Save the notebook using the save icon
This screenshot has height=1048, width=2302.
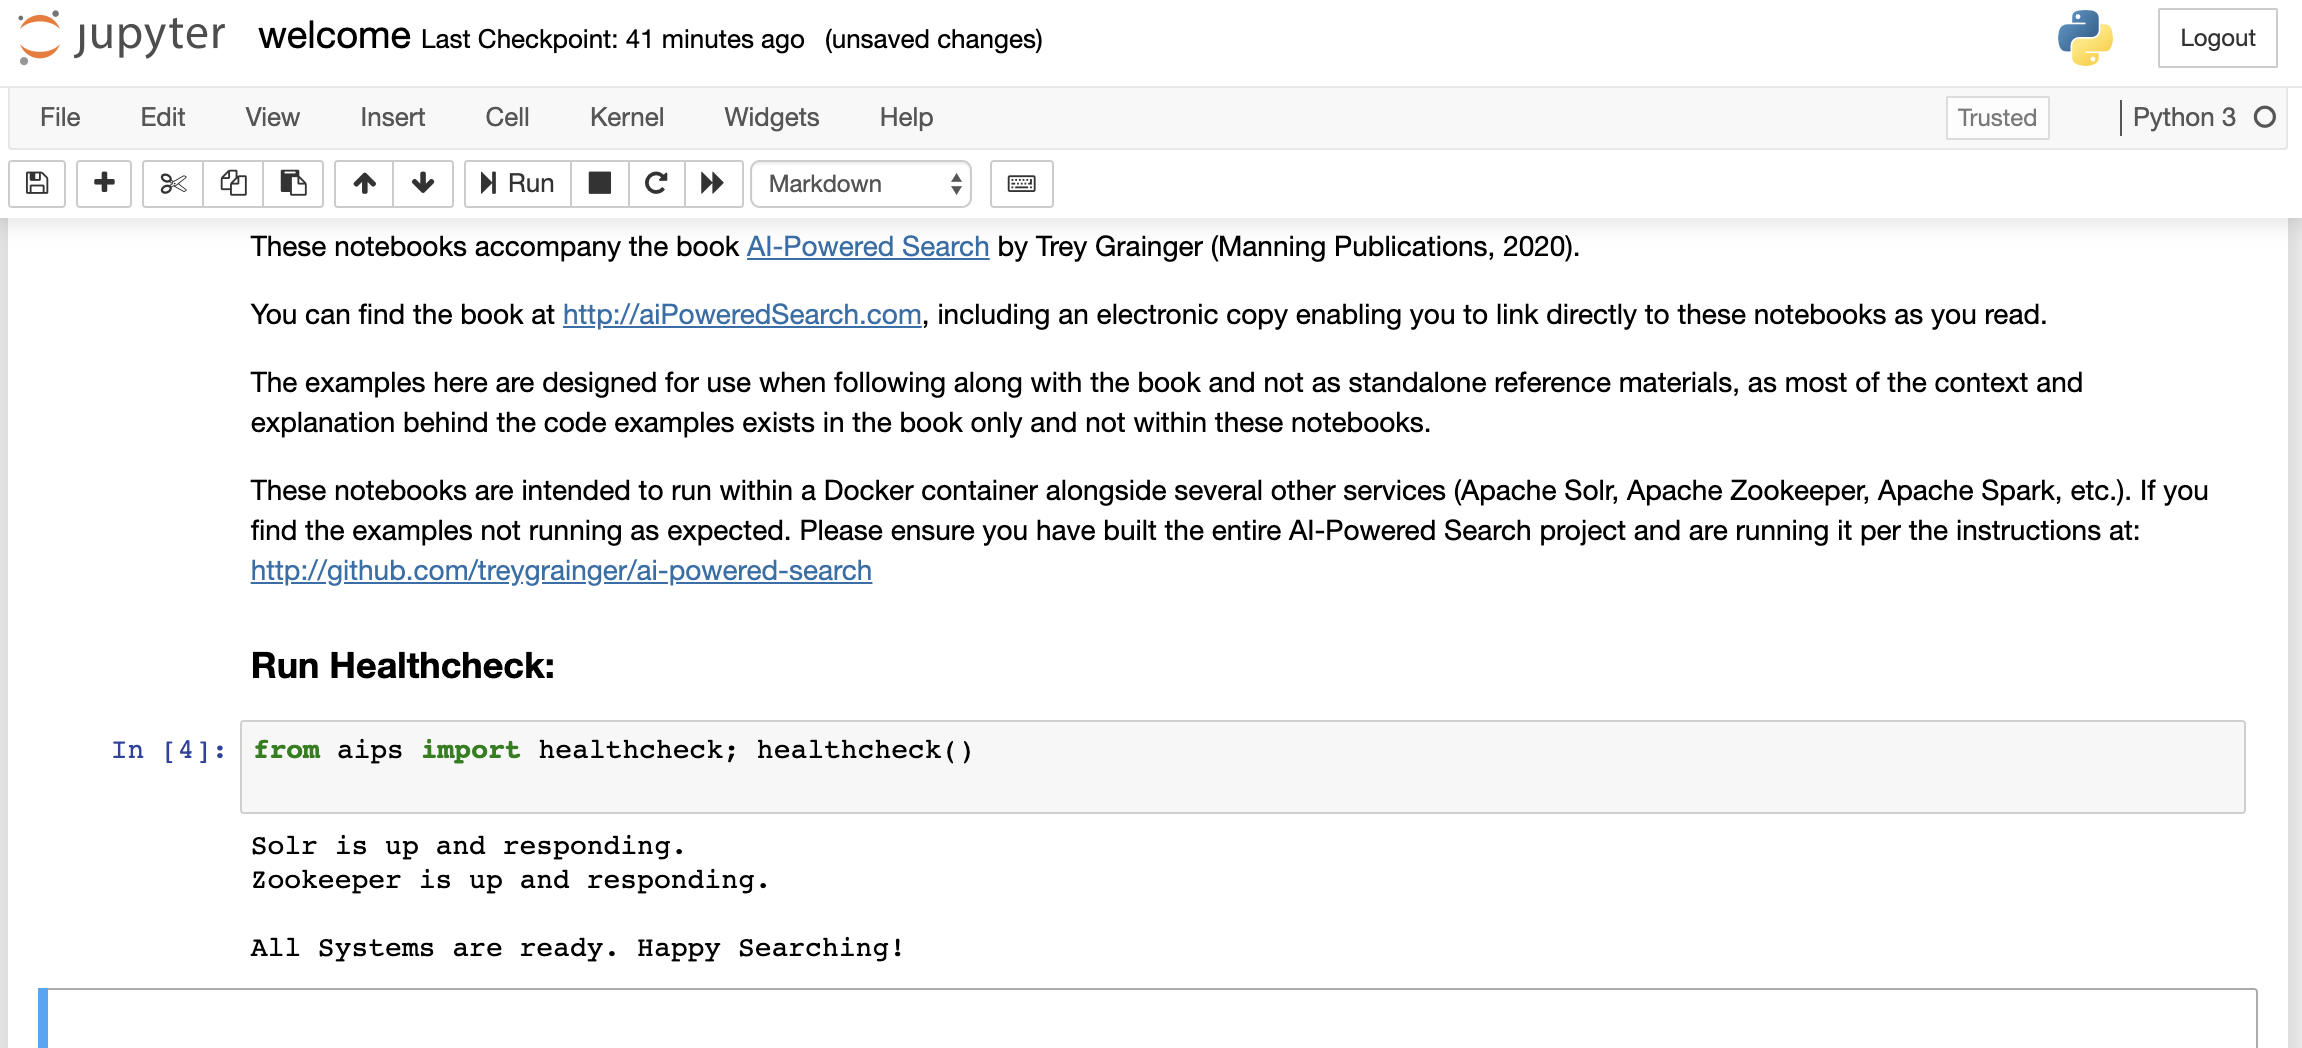(37, 184)
